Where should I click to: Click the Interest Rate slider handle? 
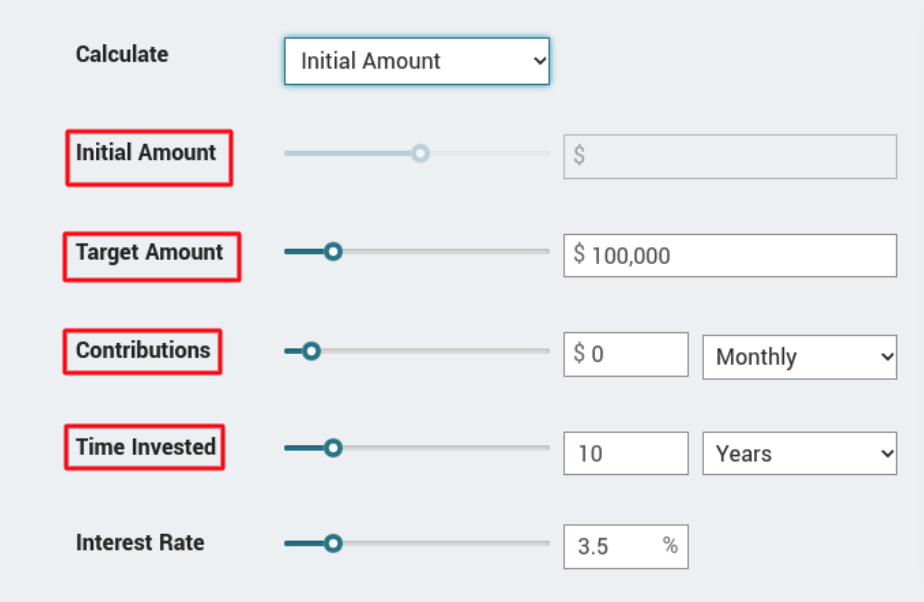[334, 544]
